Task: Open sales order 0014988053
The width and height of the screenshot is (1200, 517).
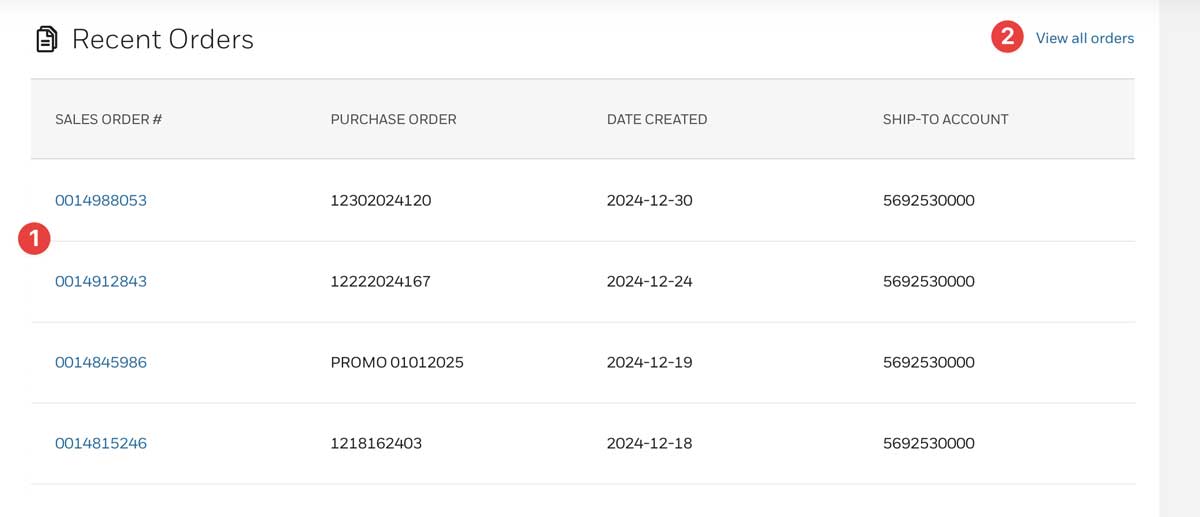Action: click(101, 200)
